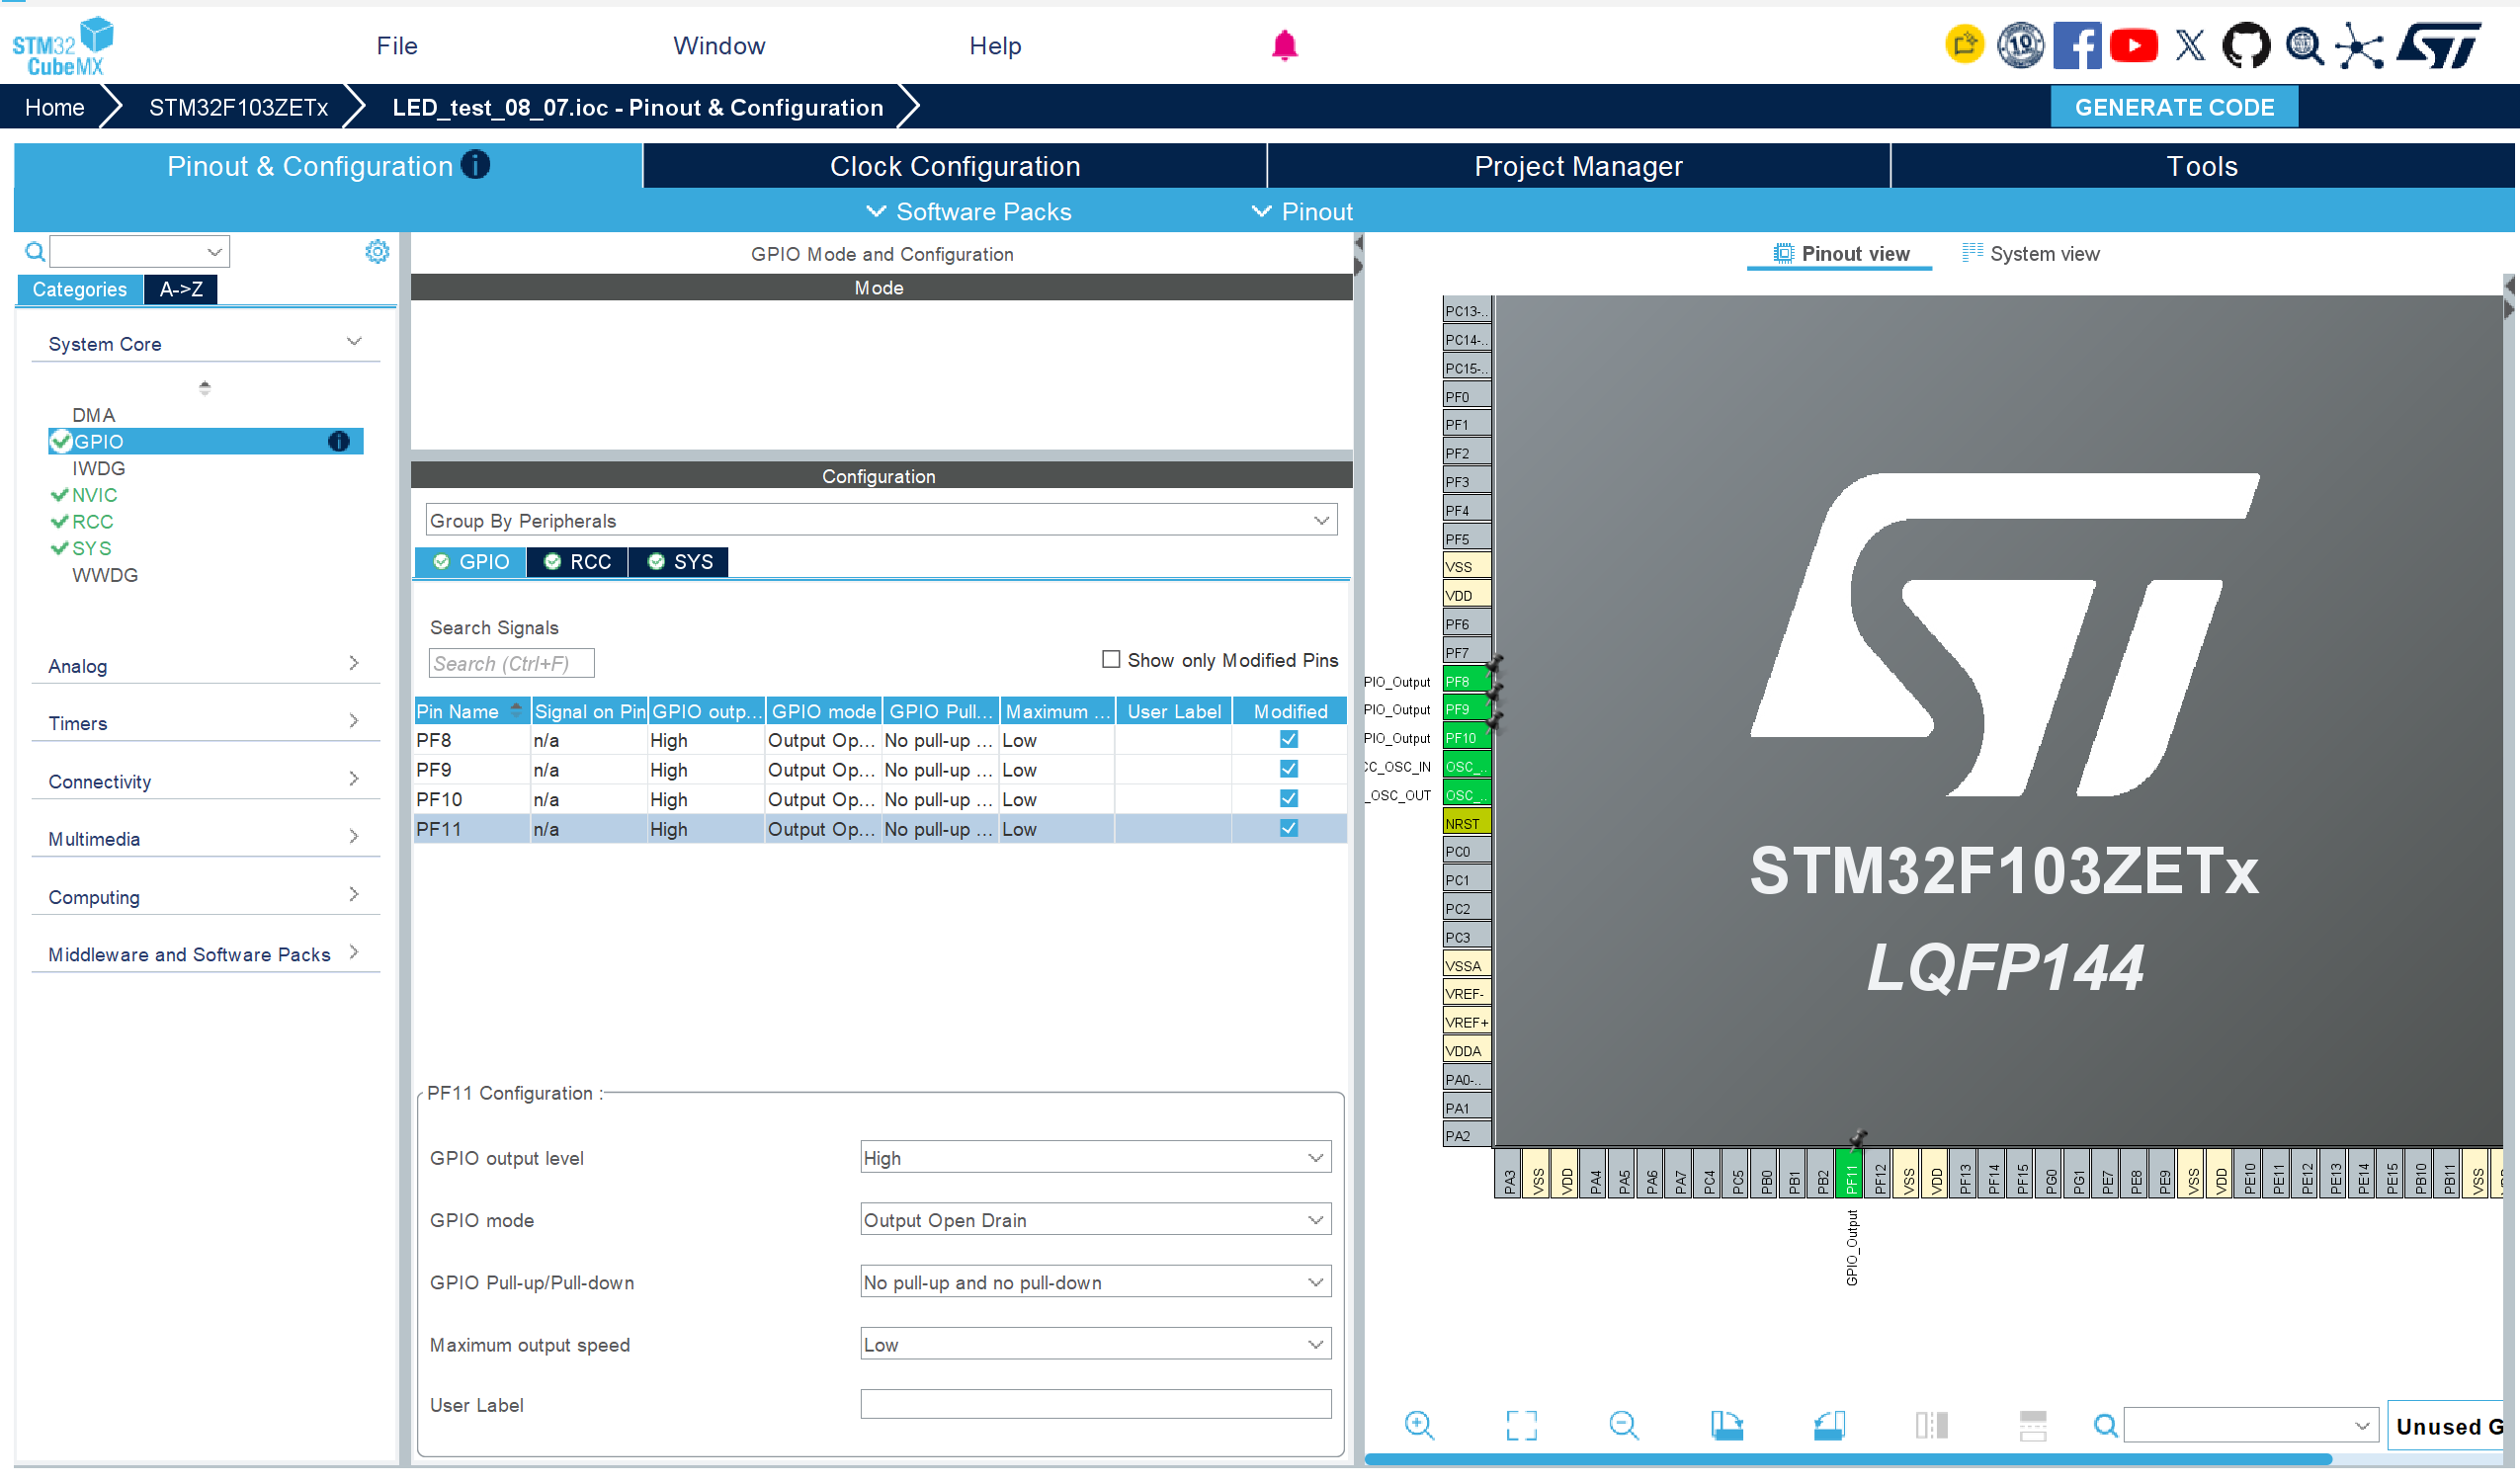Select NVIC in System Core list

(94, 495)
